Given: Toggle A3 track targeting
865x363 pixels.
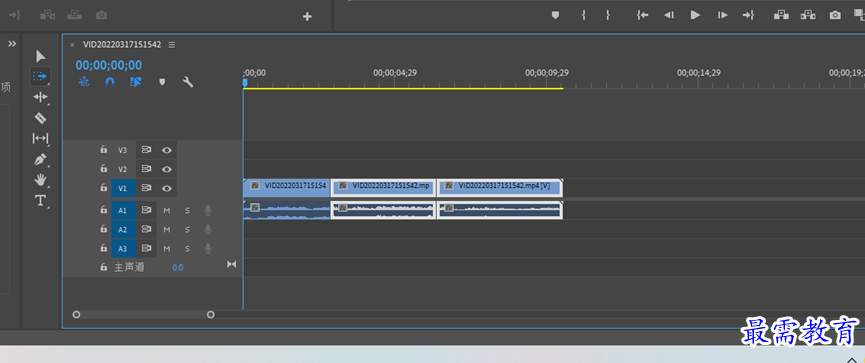Looking at the screenshot, I should [x=122, y=249].
